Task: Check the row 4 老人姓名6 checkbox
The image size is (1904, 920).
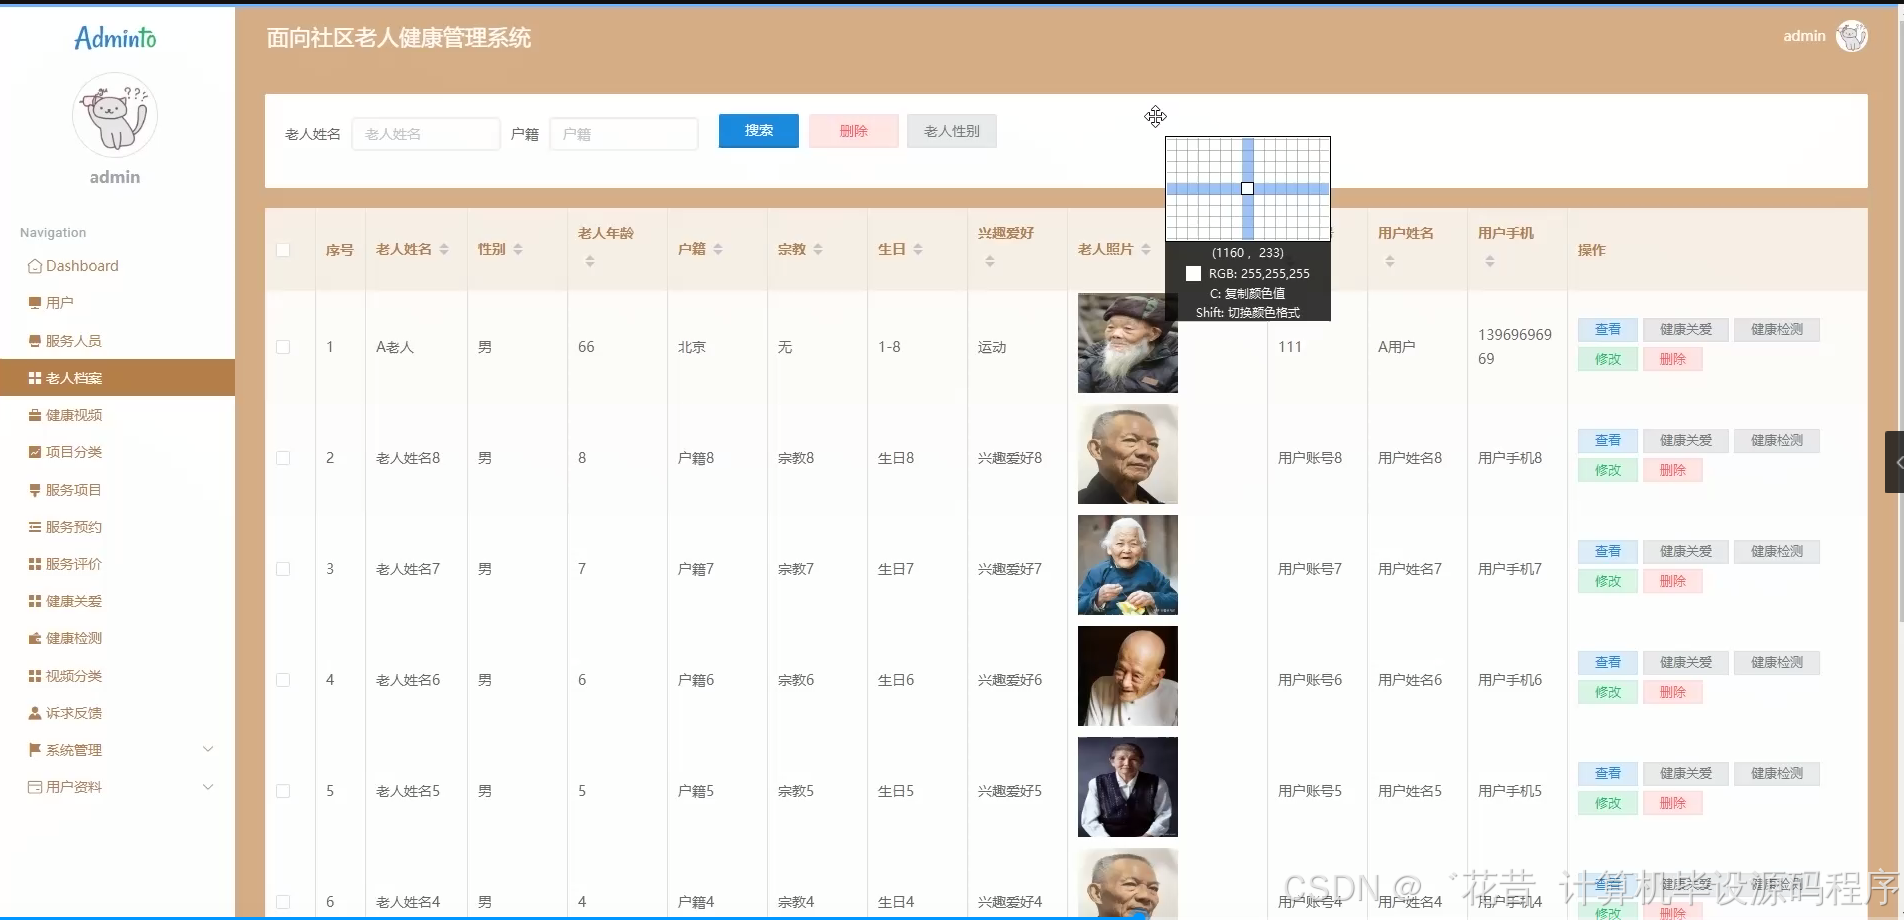Action: pyautogui.click(x=283, y=680)
